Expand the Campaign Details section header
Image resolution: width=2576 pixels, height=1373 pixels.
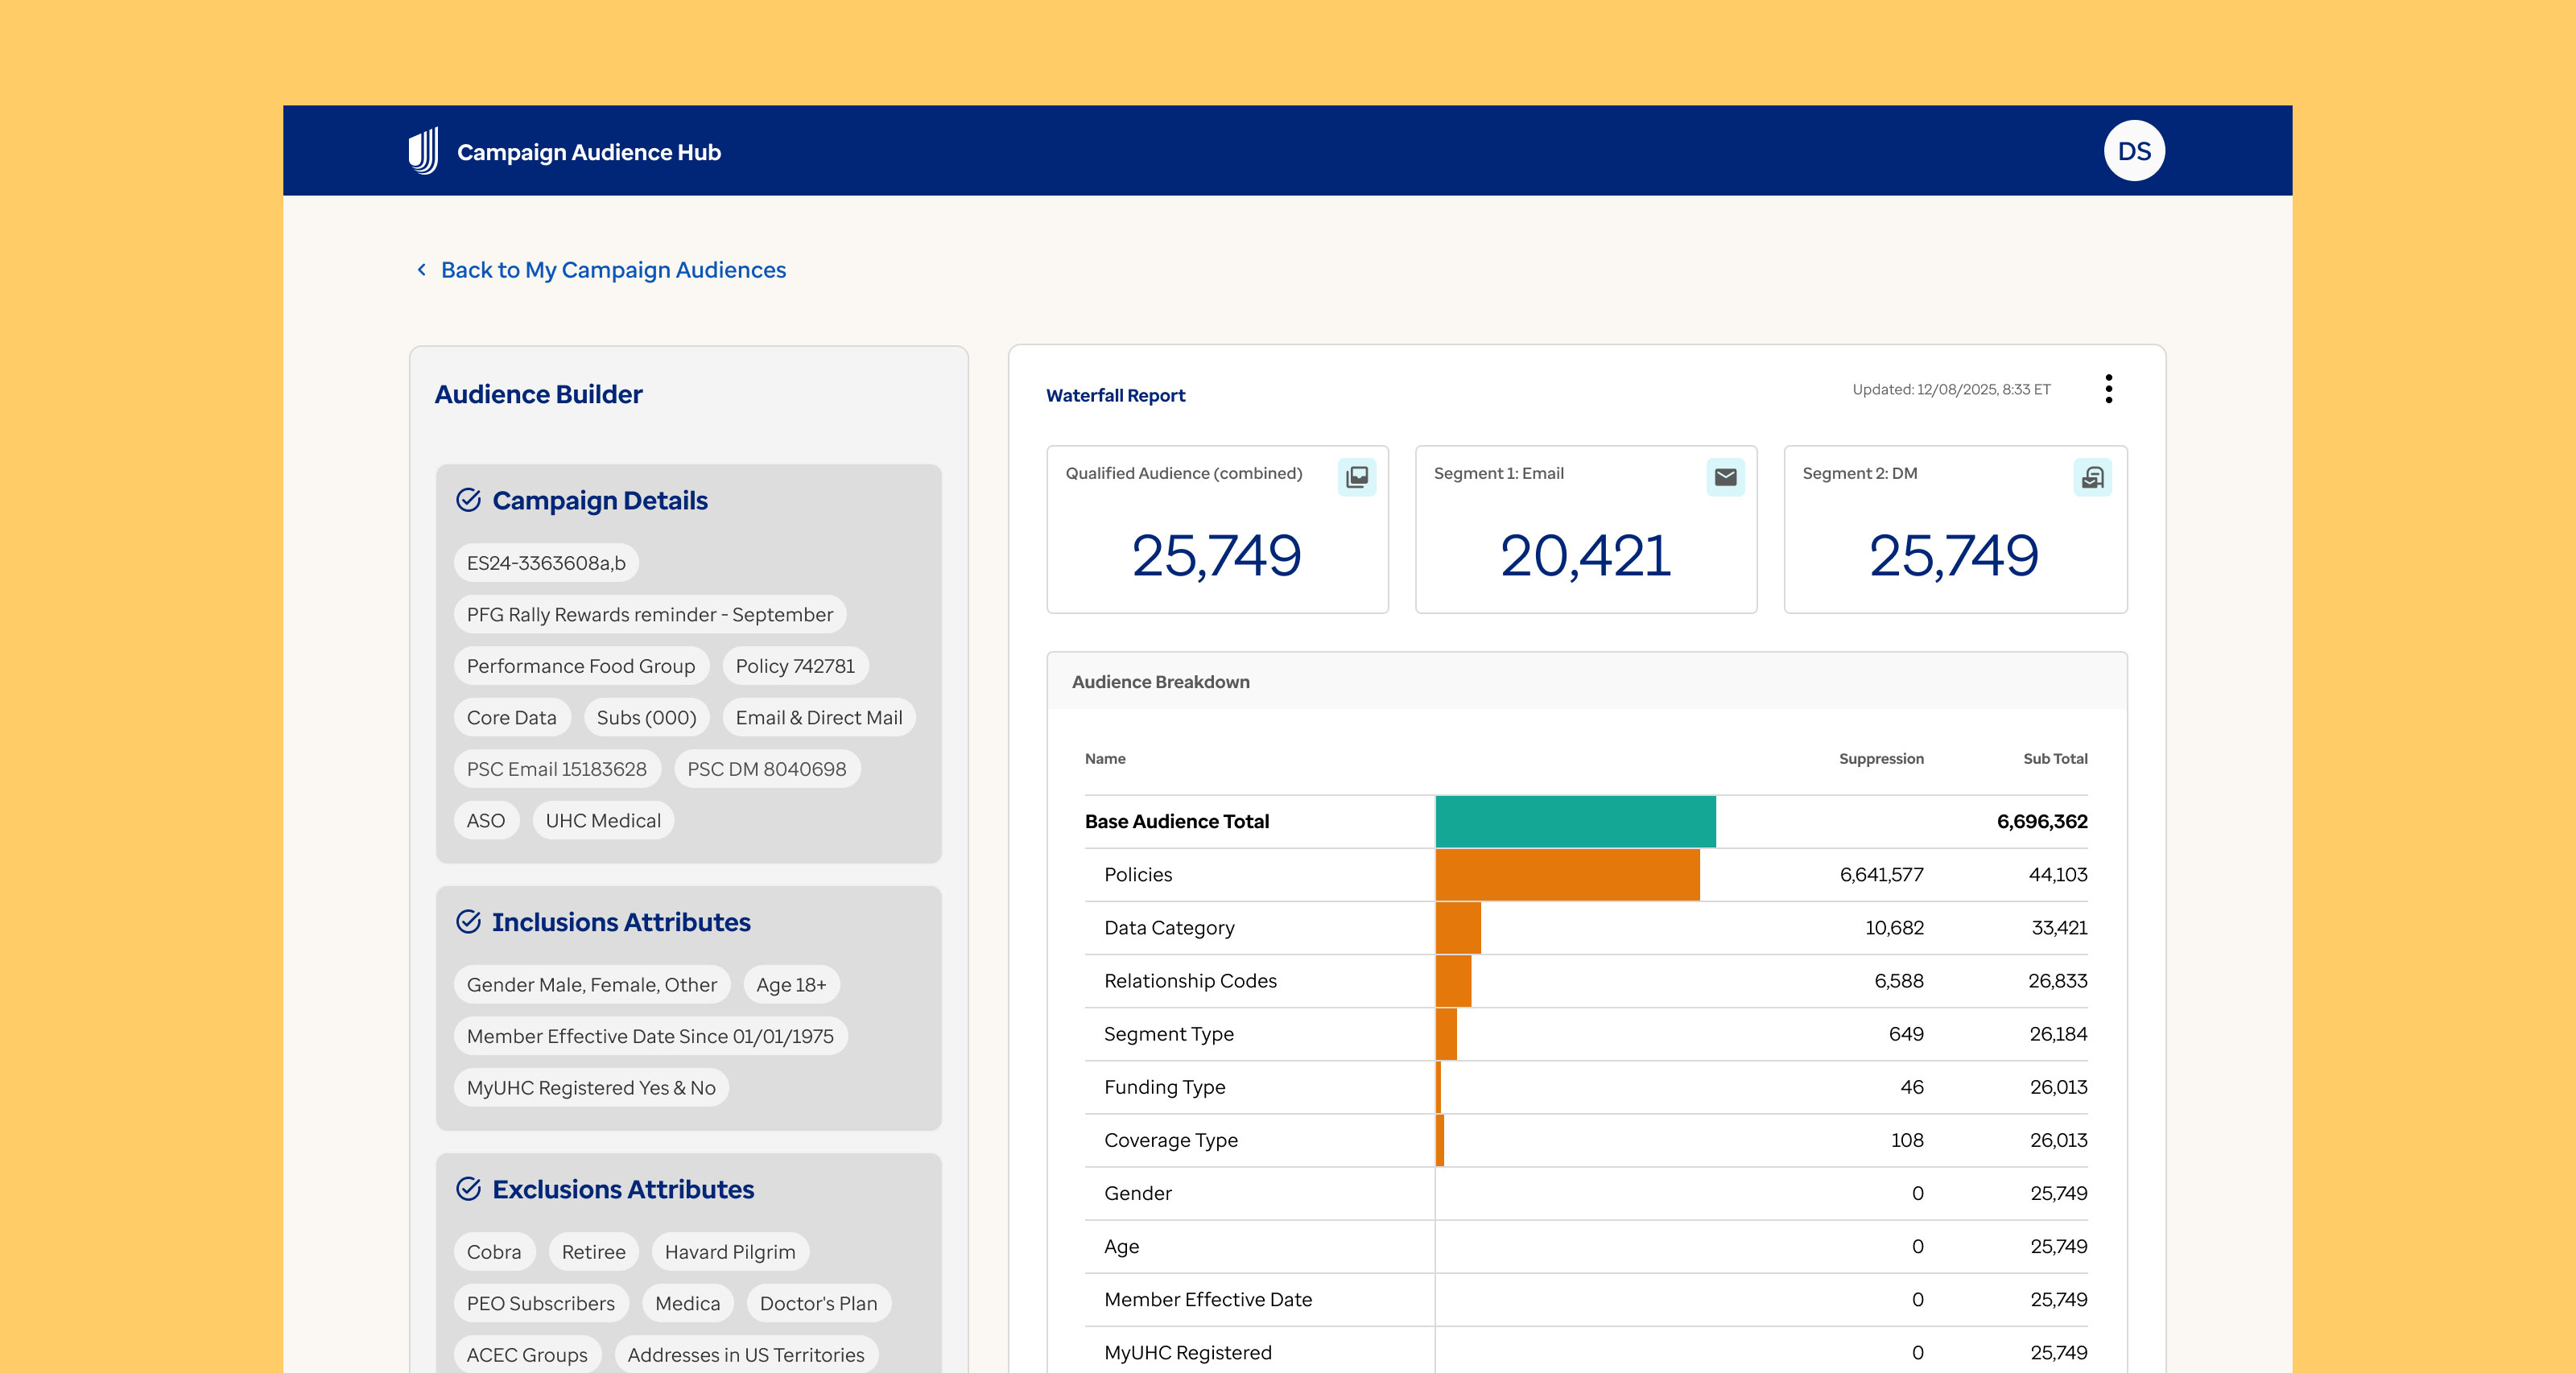click(x=599, y=500)
